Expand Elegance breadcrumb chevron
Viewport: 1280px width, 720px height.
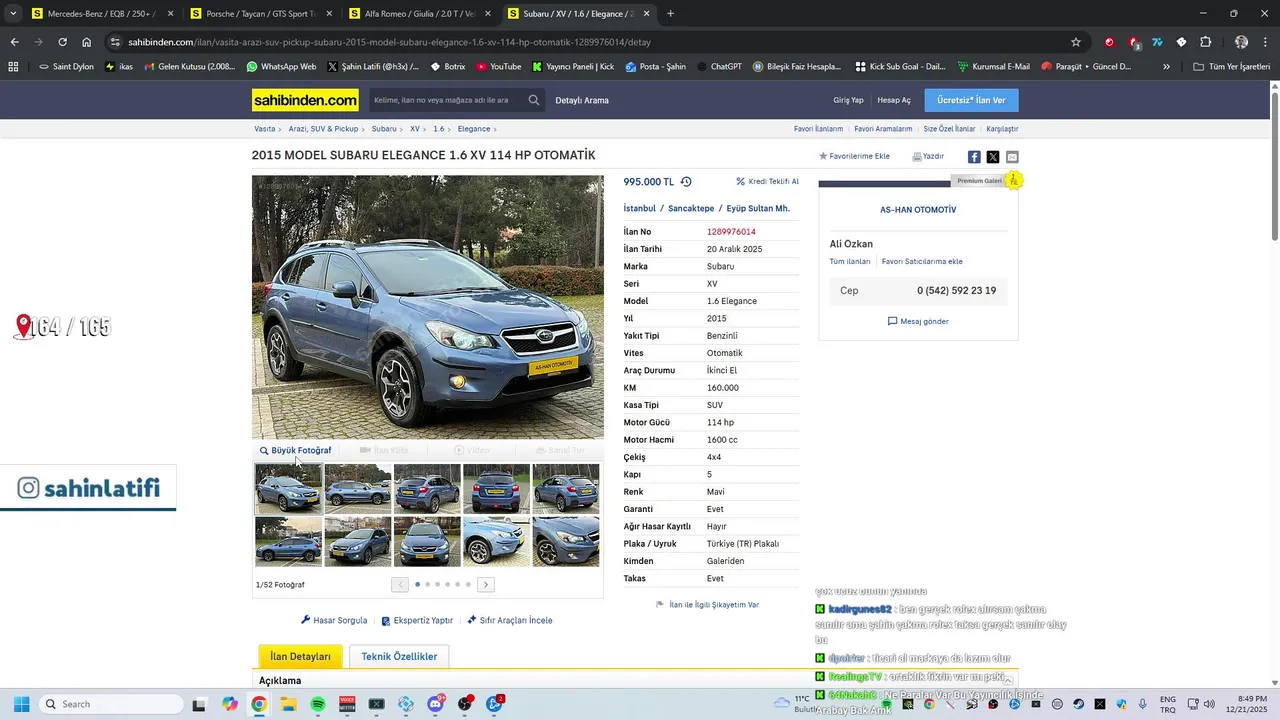[495, 129]
